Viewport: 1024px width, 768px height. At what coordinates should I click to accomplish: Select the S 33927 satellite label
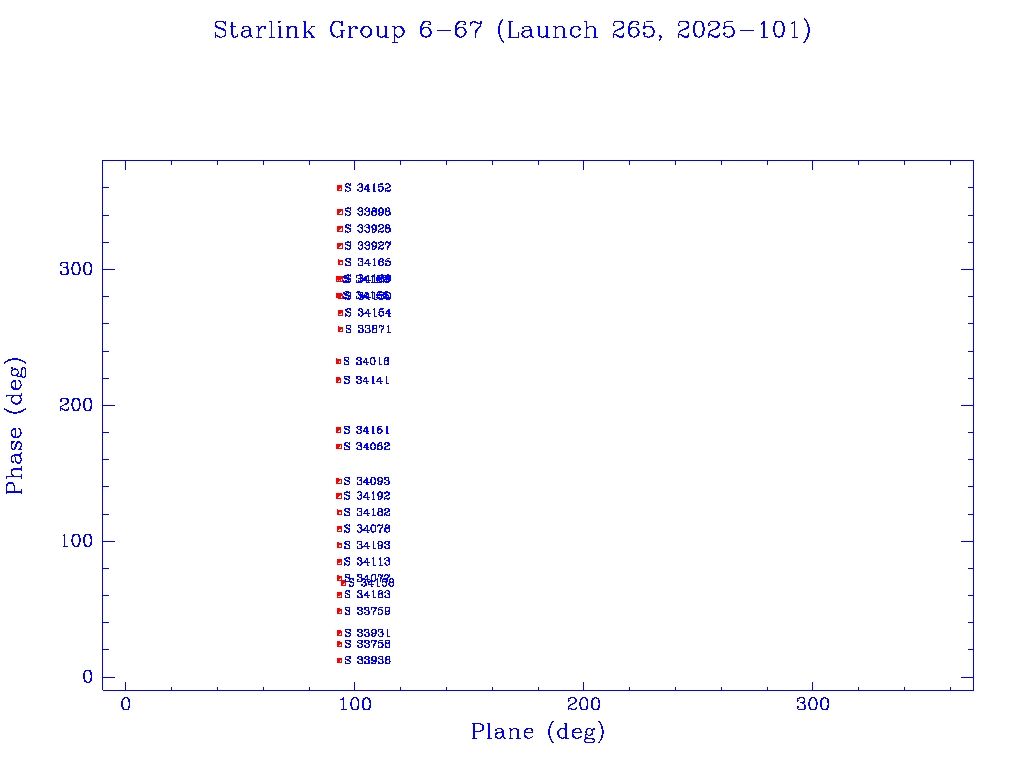pyautogui.click(x=368, y=246)
